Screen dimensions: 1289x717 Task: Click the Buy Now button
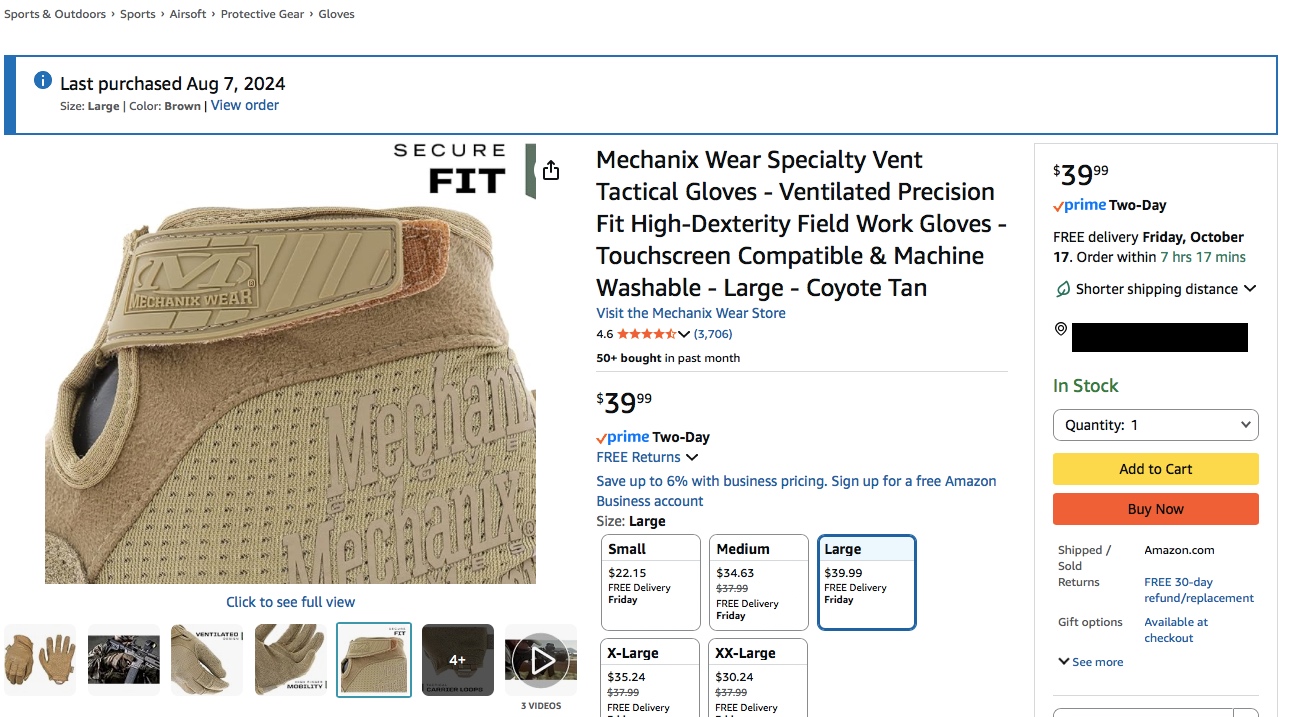[x=1156, y=509]
